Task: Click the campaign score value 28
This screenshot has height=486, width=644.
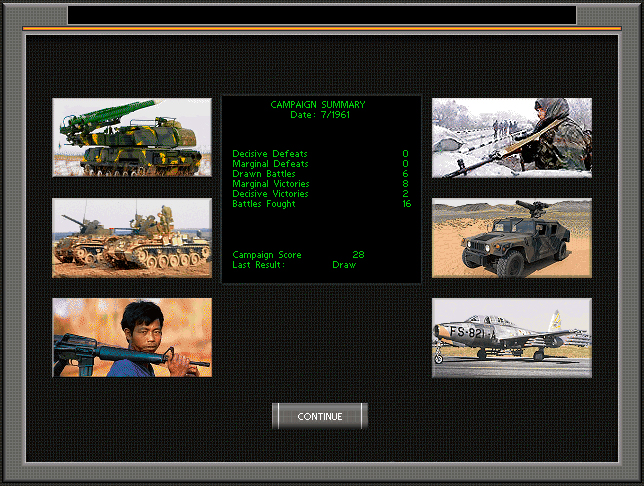Action: pos(358,255)
